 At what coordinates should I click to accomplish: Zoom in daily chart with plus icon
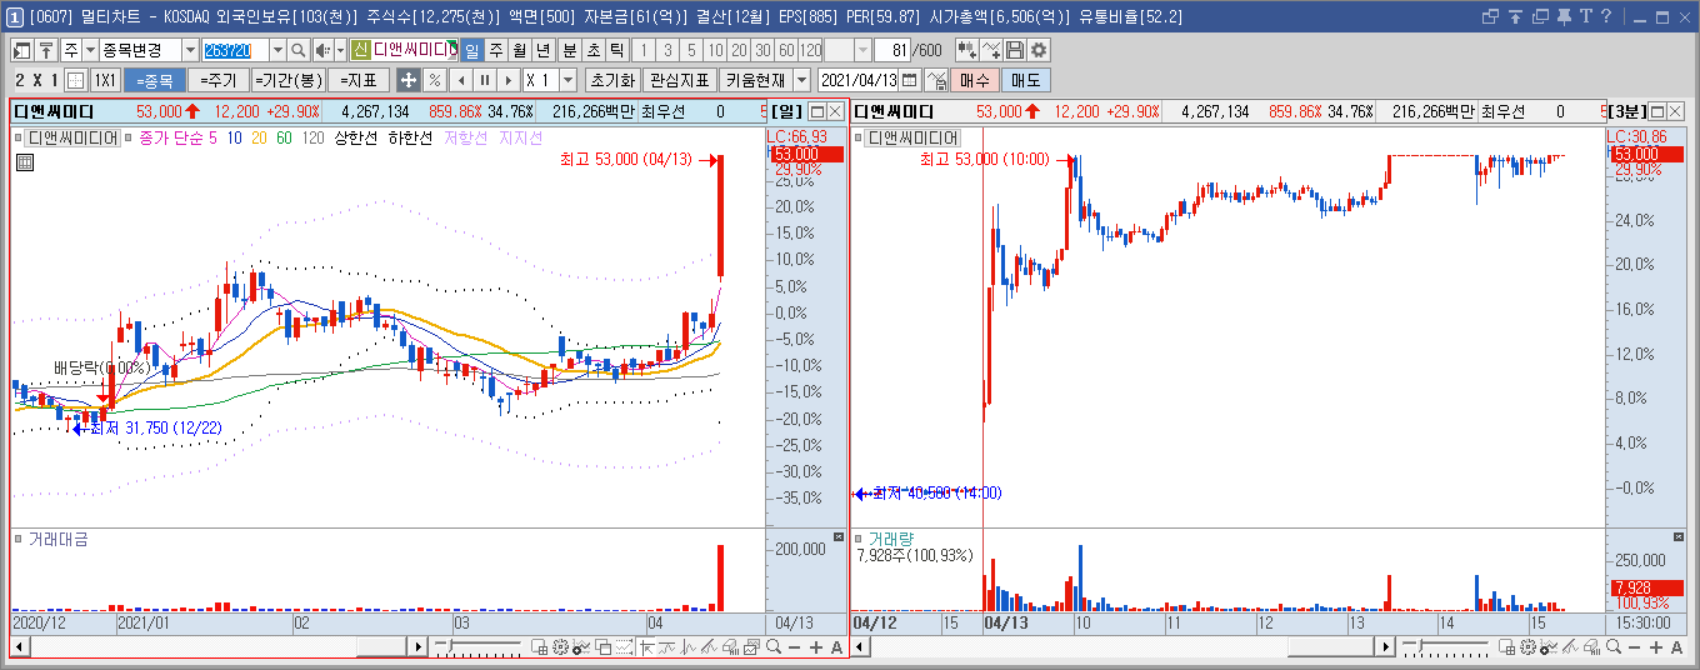click(x=816, y=648)
